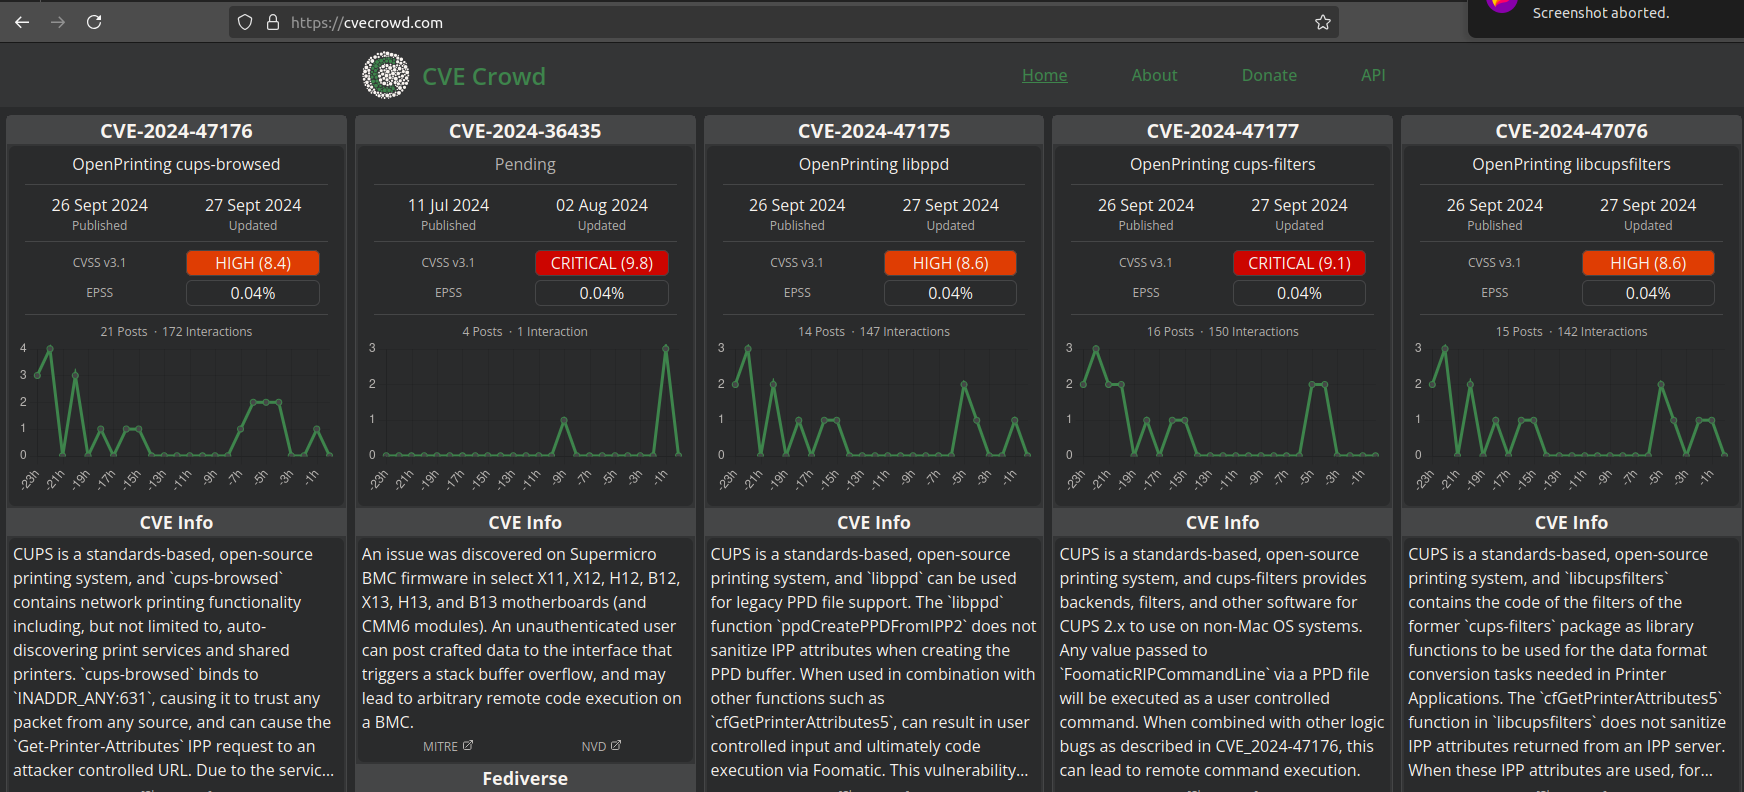The image size is (1744, 792).
Task: Click the CRITICAL (9.1) severity badge
Action: point(1299,263)
